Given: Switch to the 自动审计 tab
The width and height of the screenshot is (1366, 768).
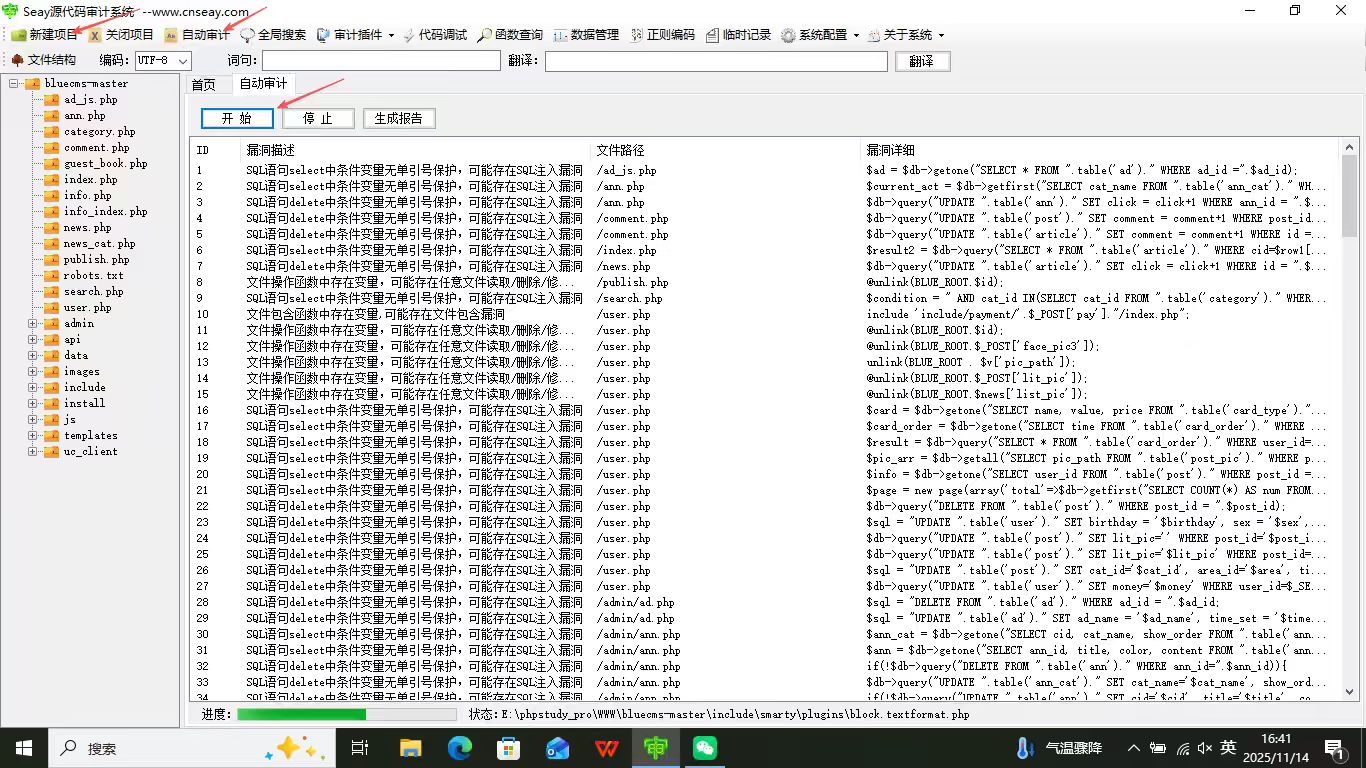Looking at the screenshot, I should pyautogui.click(x=264, y=84).
